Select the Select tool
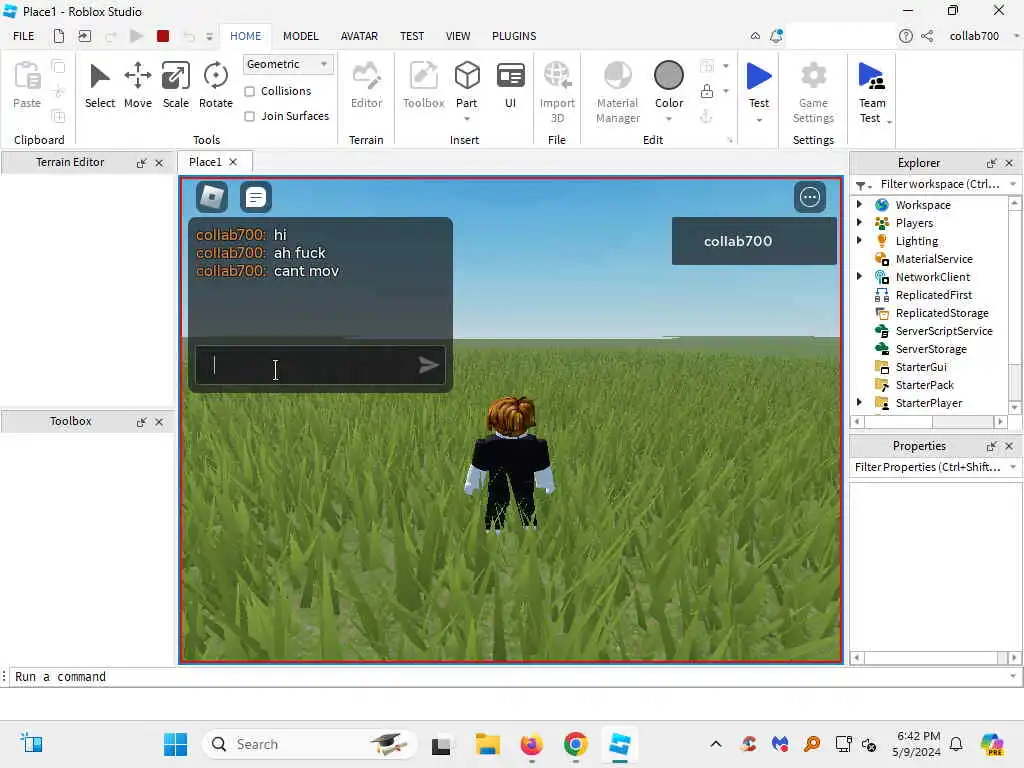The width and height of the screenshot is (1024, 768). (x=99, y=85)
